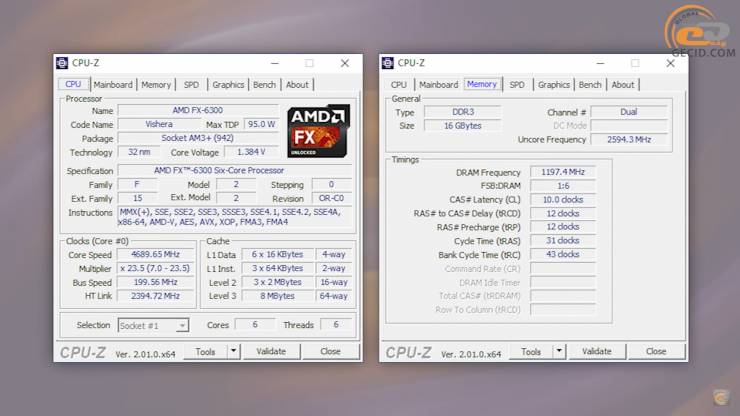Open Mainboard tab in left CPU-Z window
Viewport: 740px width, 416px height.
point(113,85)
